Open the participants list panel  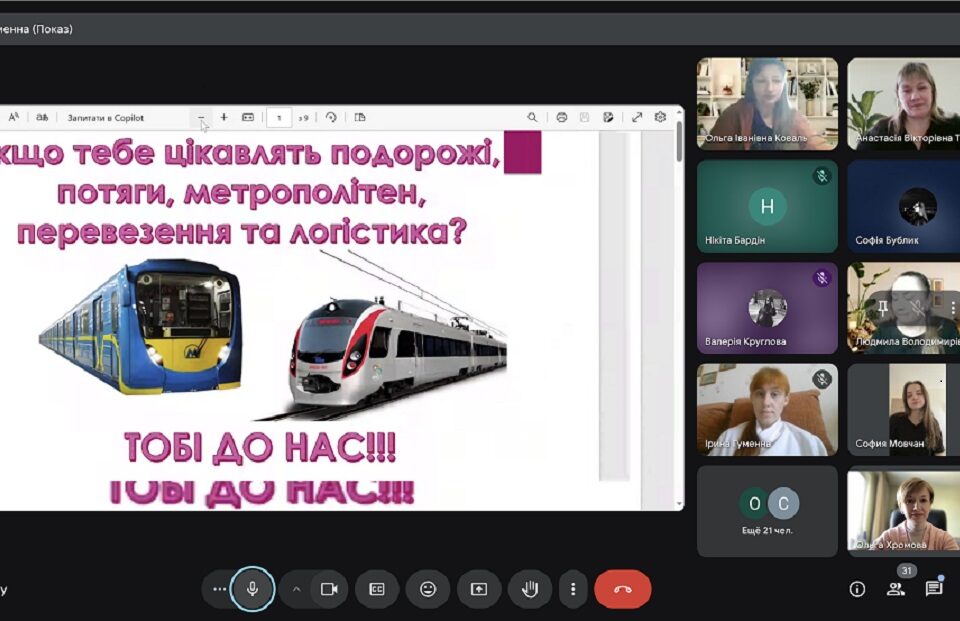(895, 589)
